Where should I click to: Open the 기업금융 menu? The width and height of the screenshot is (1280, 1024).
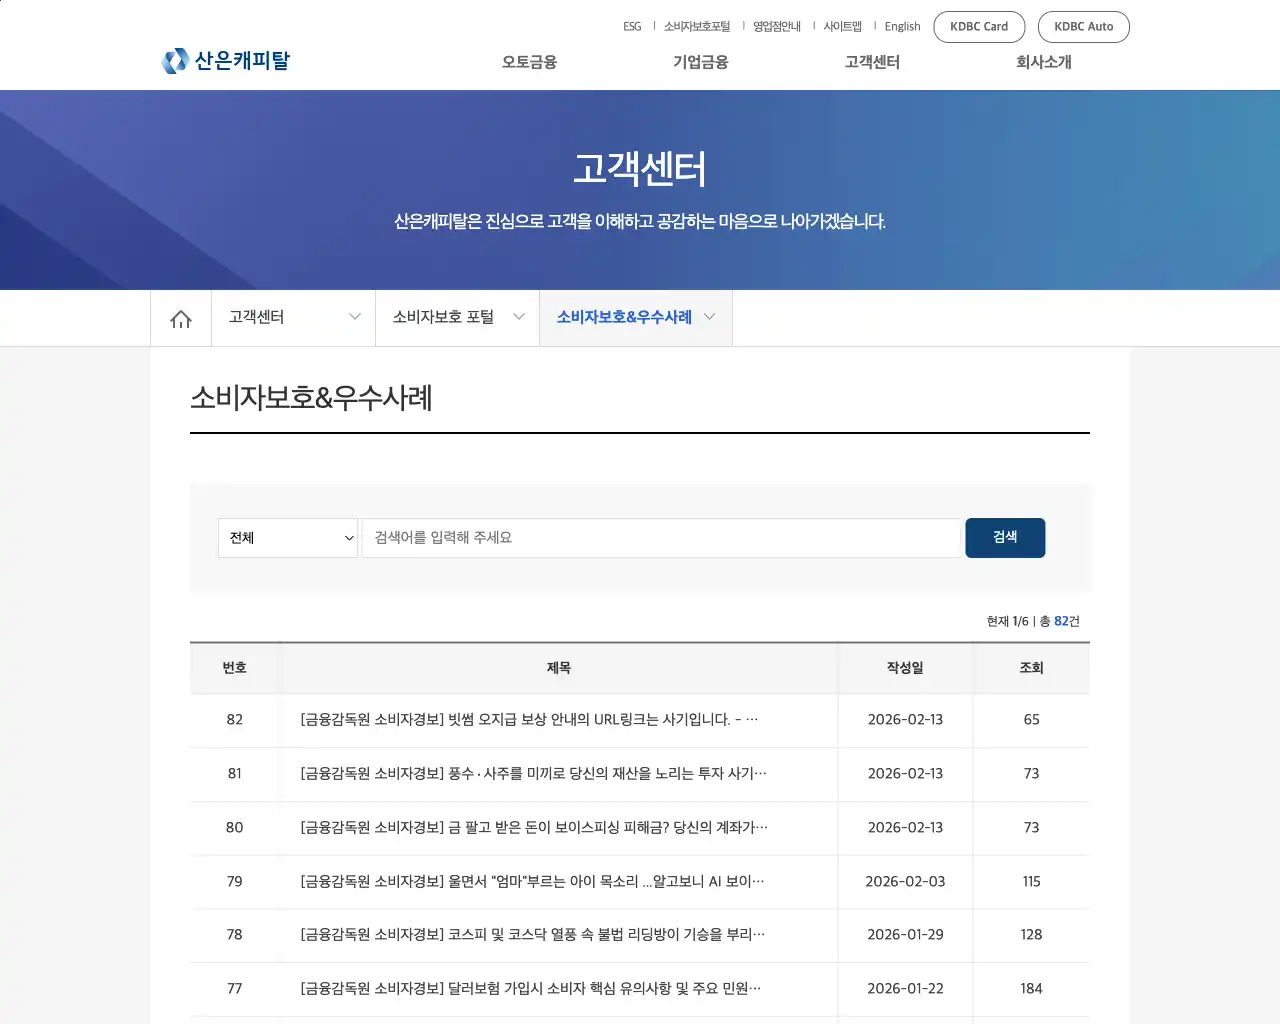click(x=700, y=62)
